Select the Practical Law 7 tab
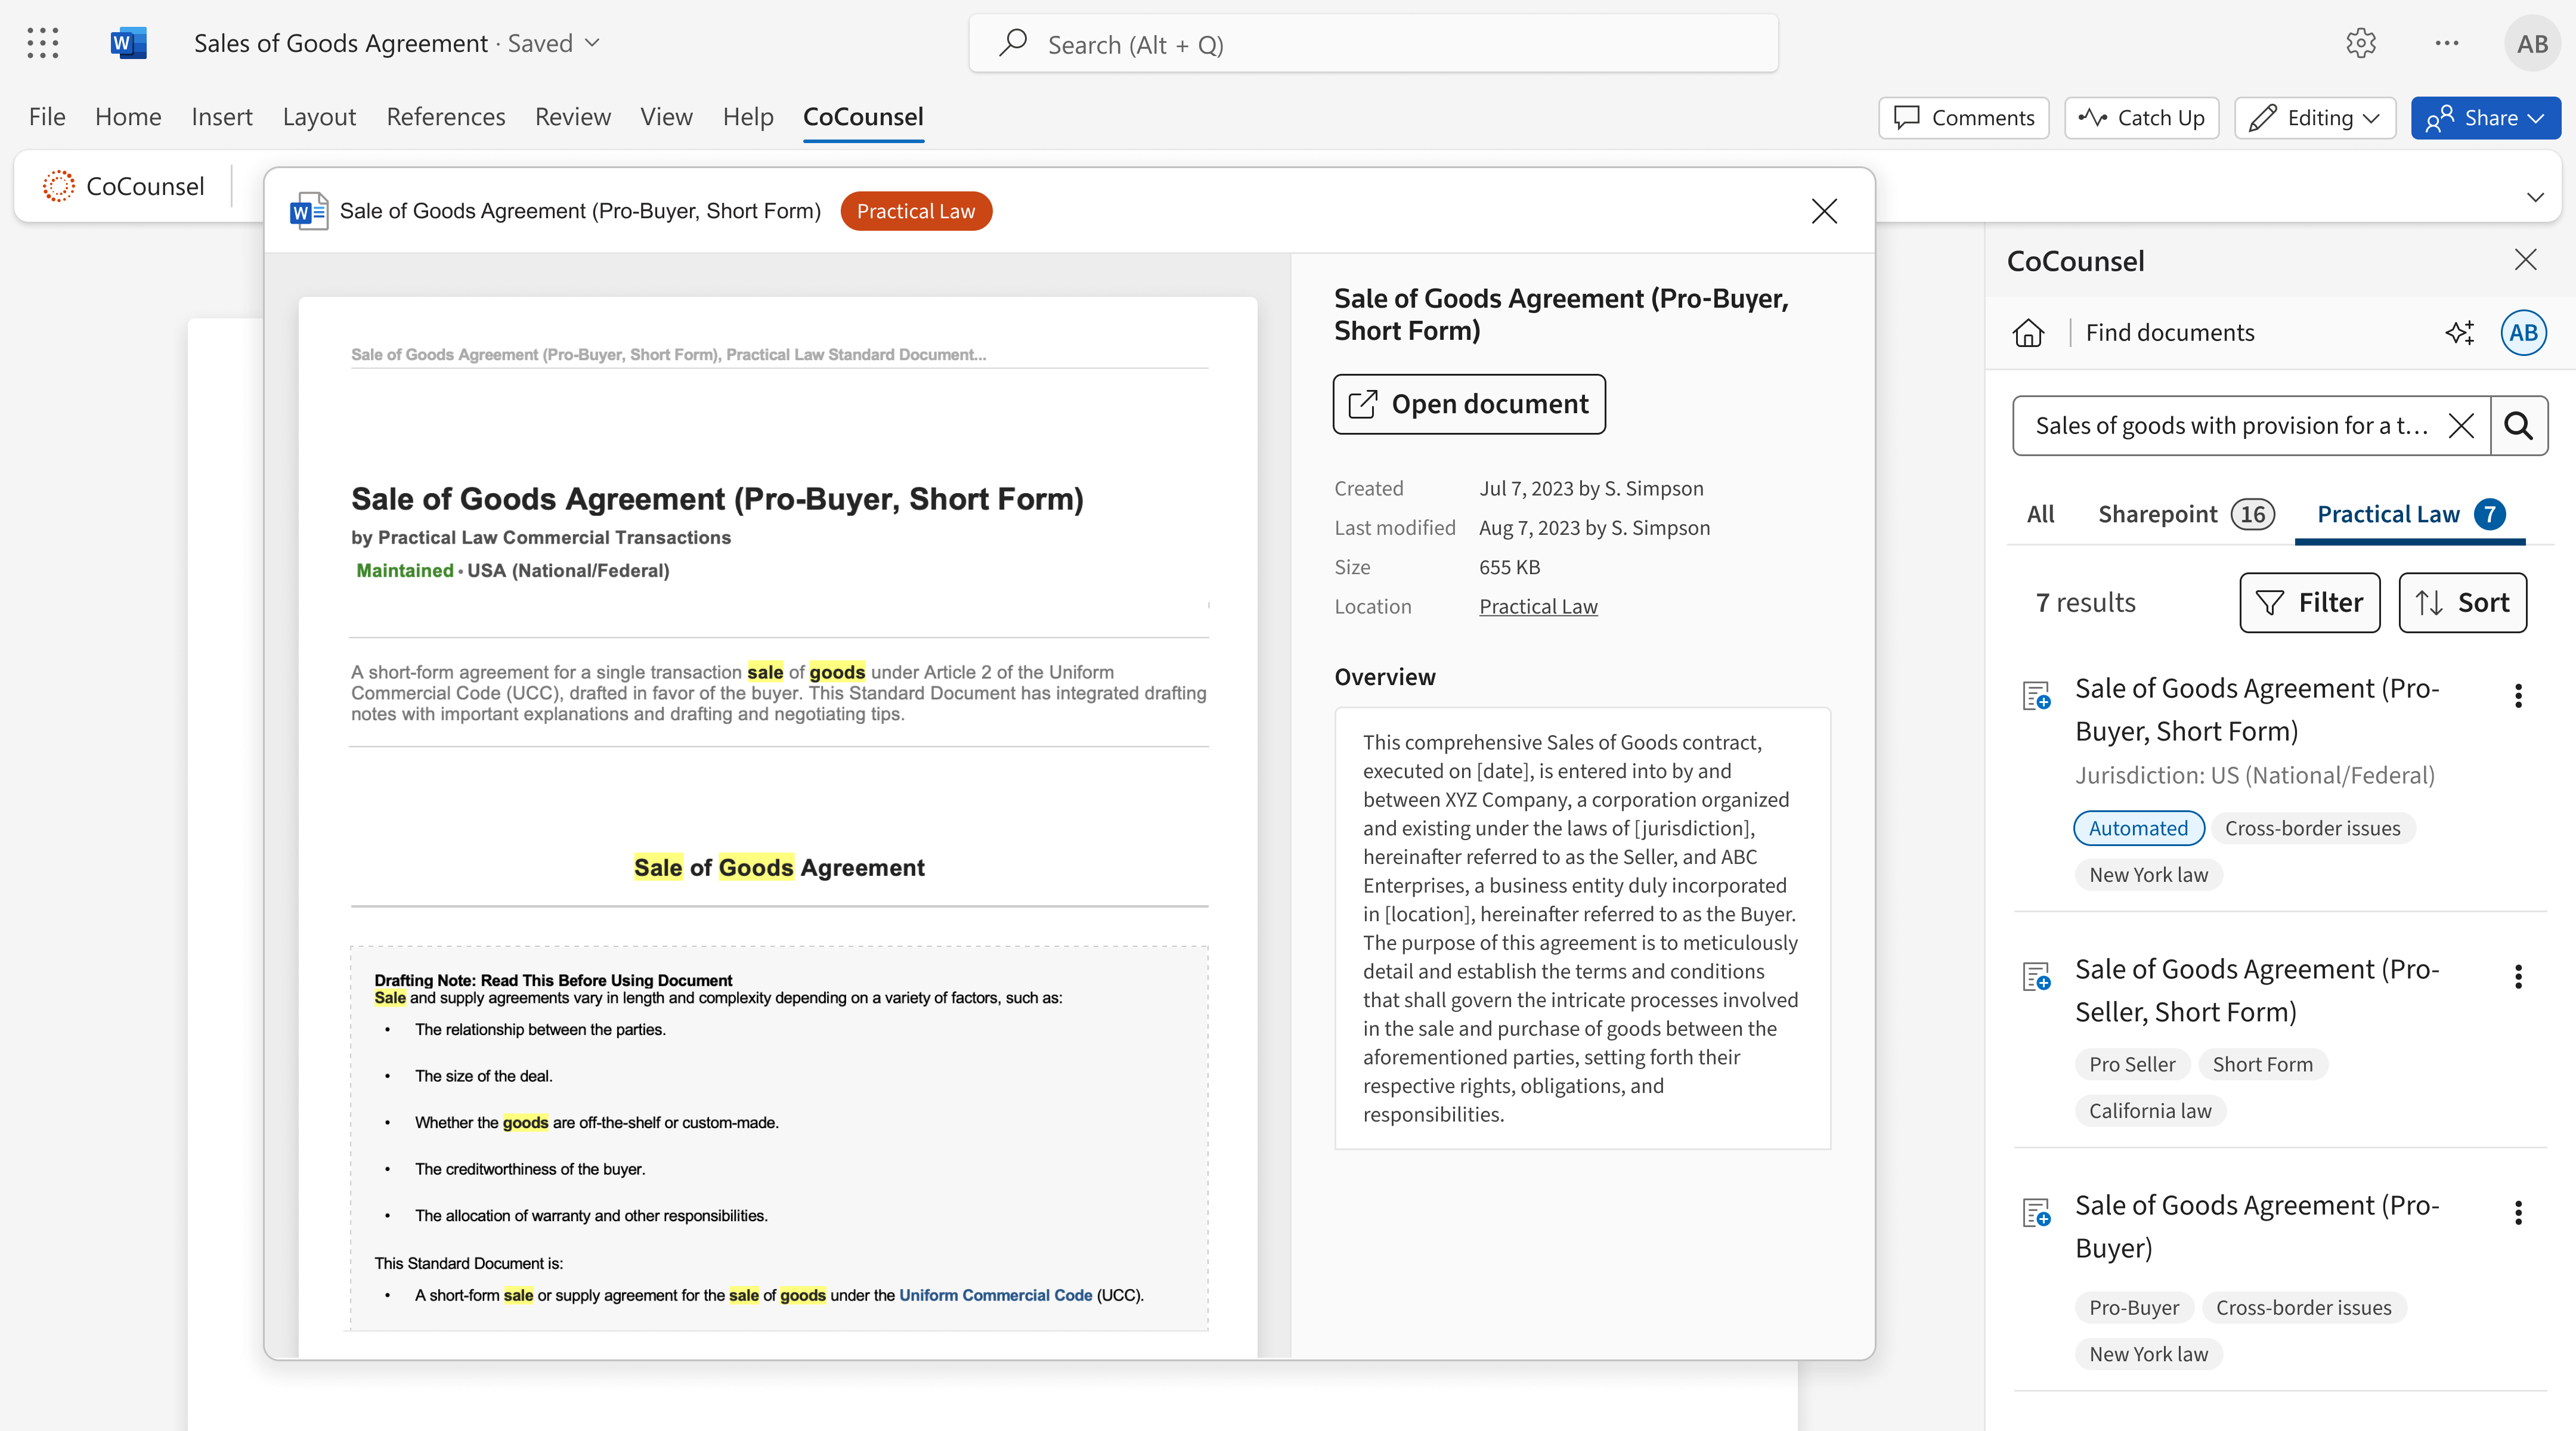This screenshot has width=2576, height=1431. (2410, 514)
